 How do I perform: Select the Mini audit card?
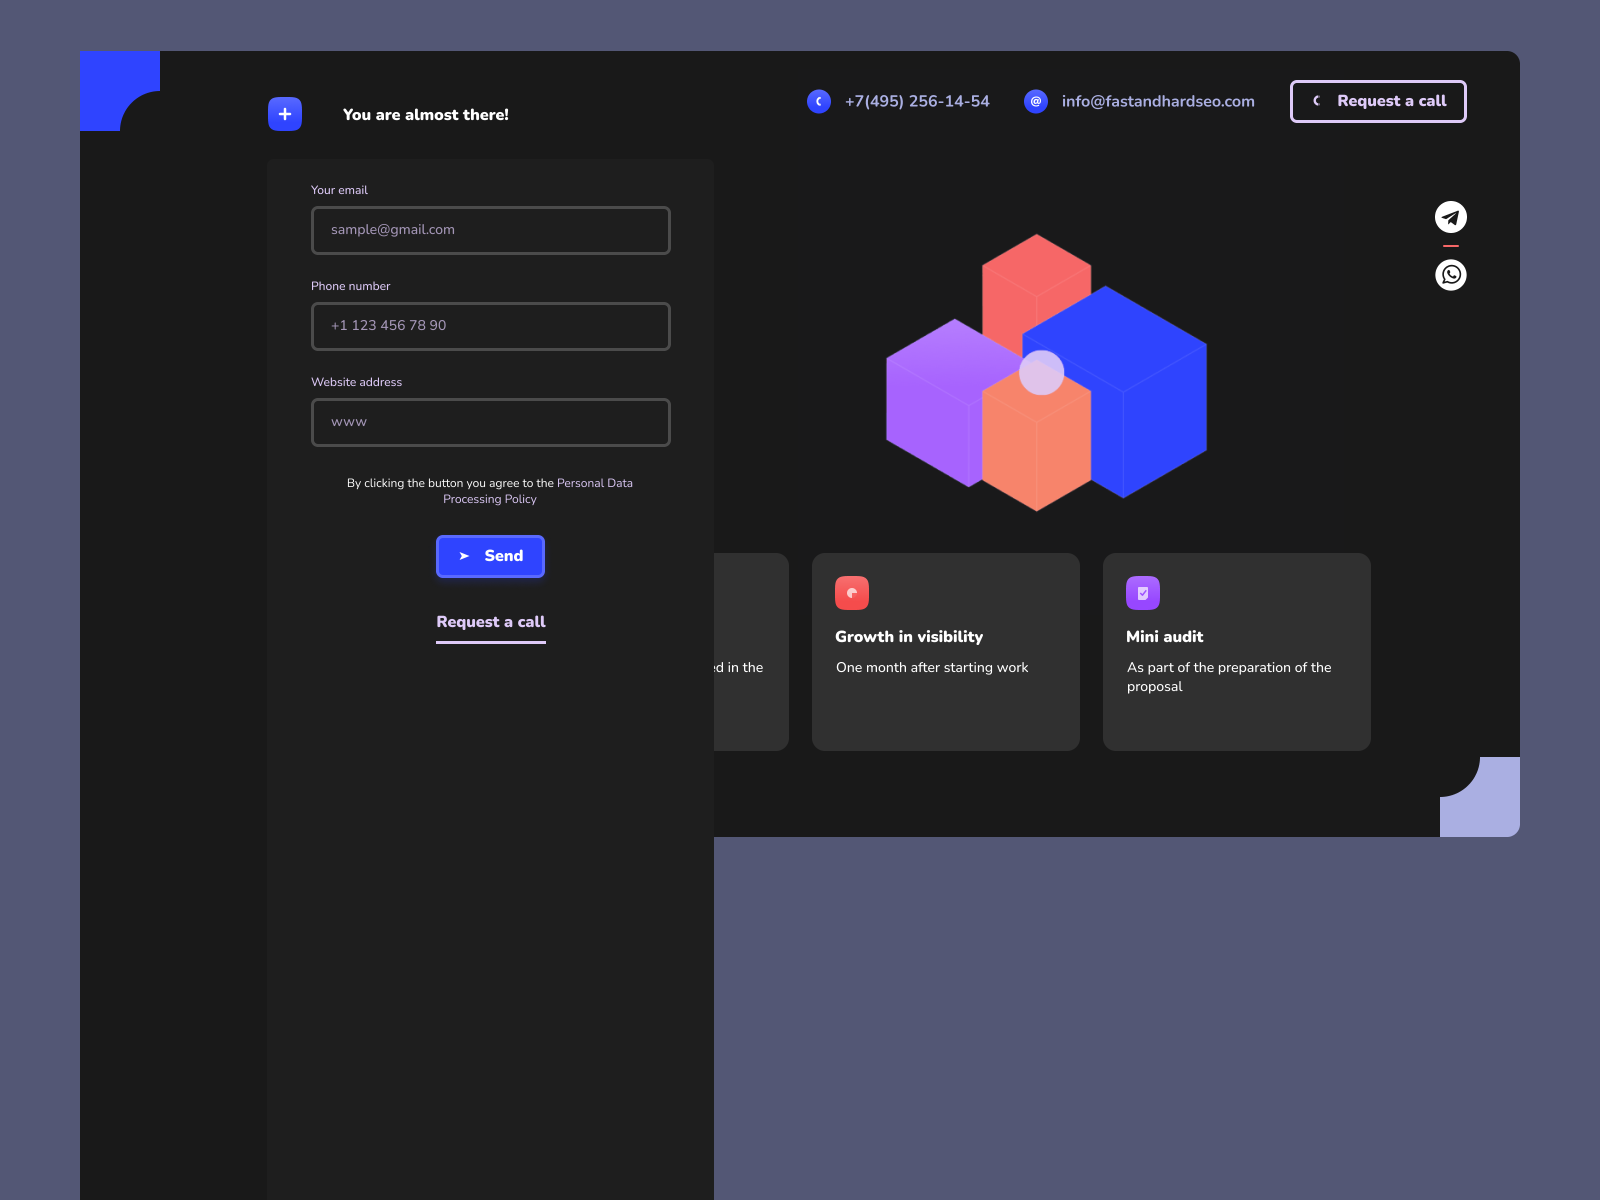(x=1236, y=652)
